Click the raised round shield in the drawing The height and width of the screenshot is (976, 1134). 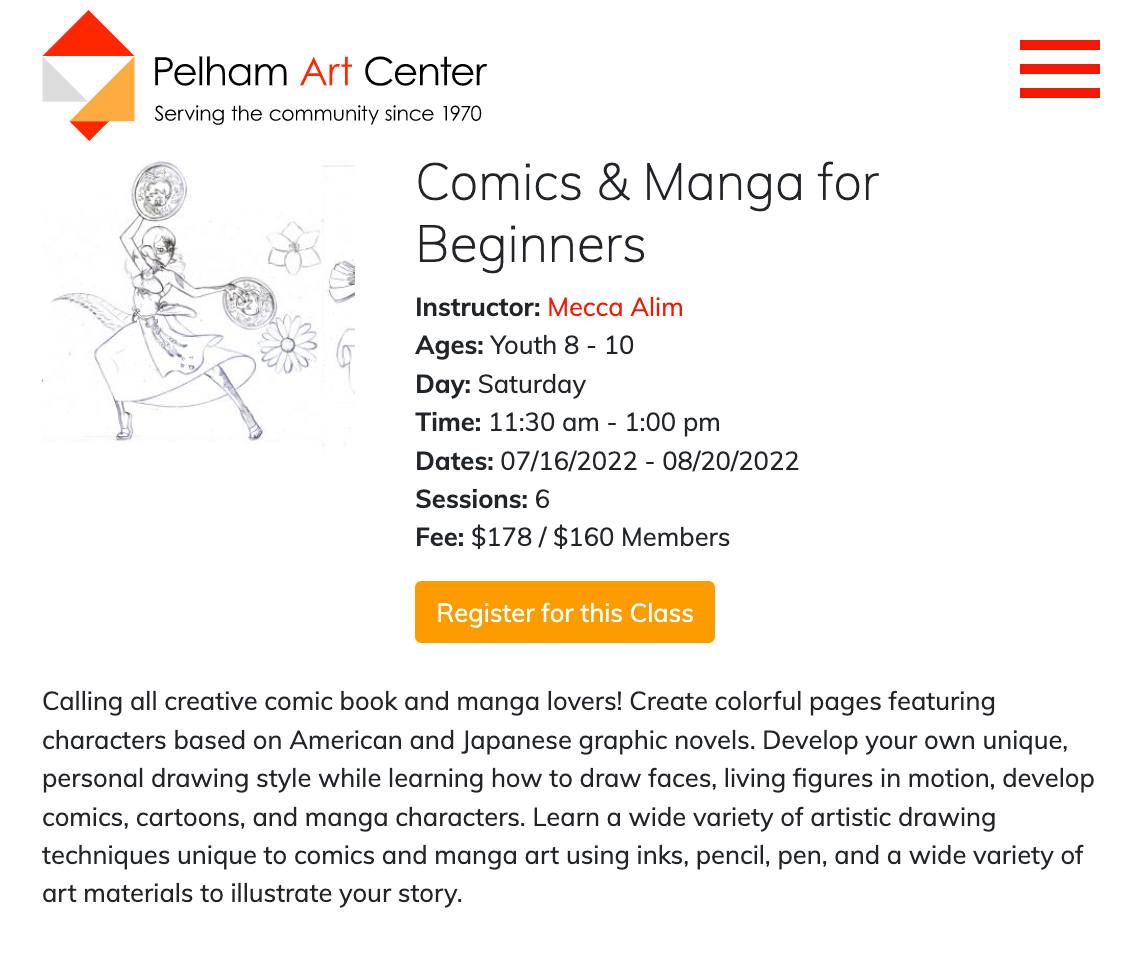click(x=159, y=190)
